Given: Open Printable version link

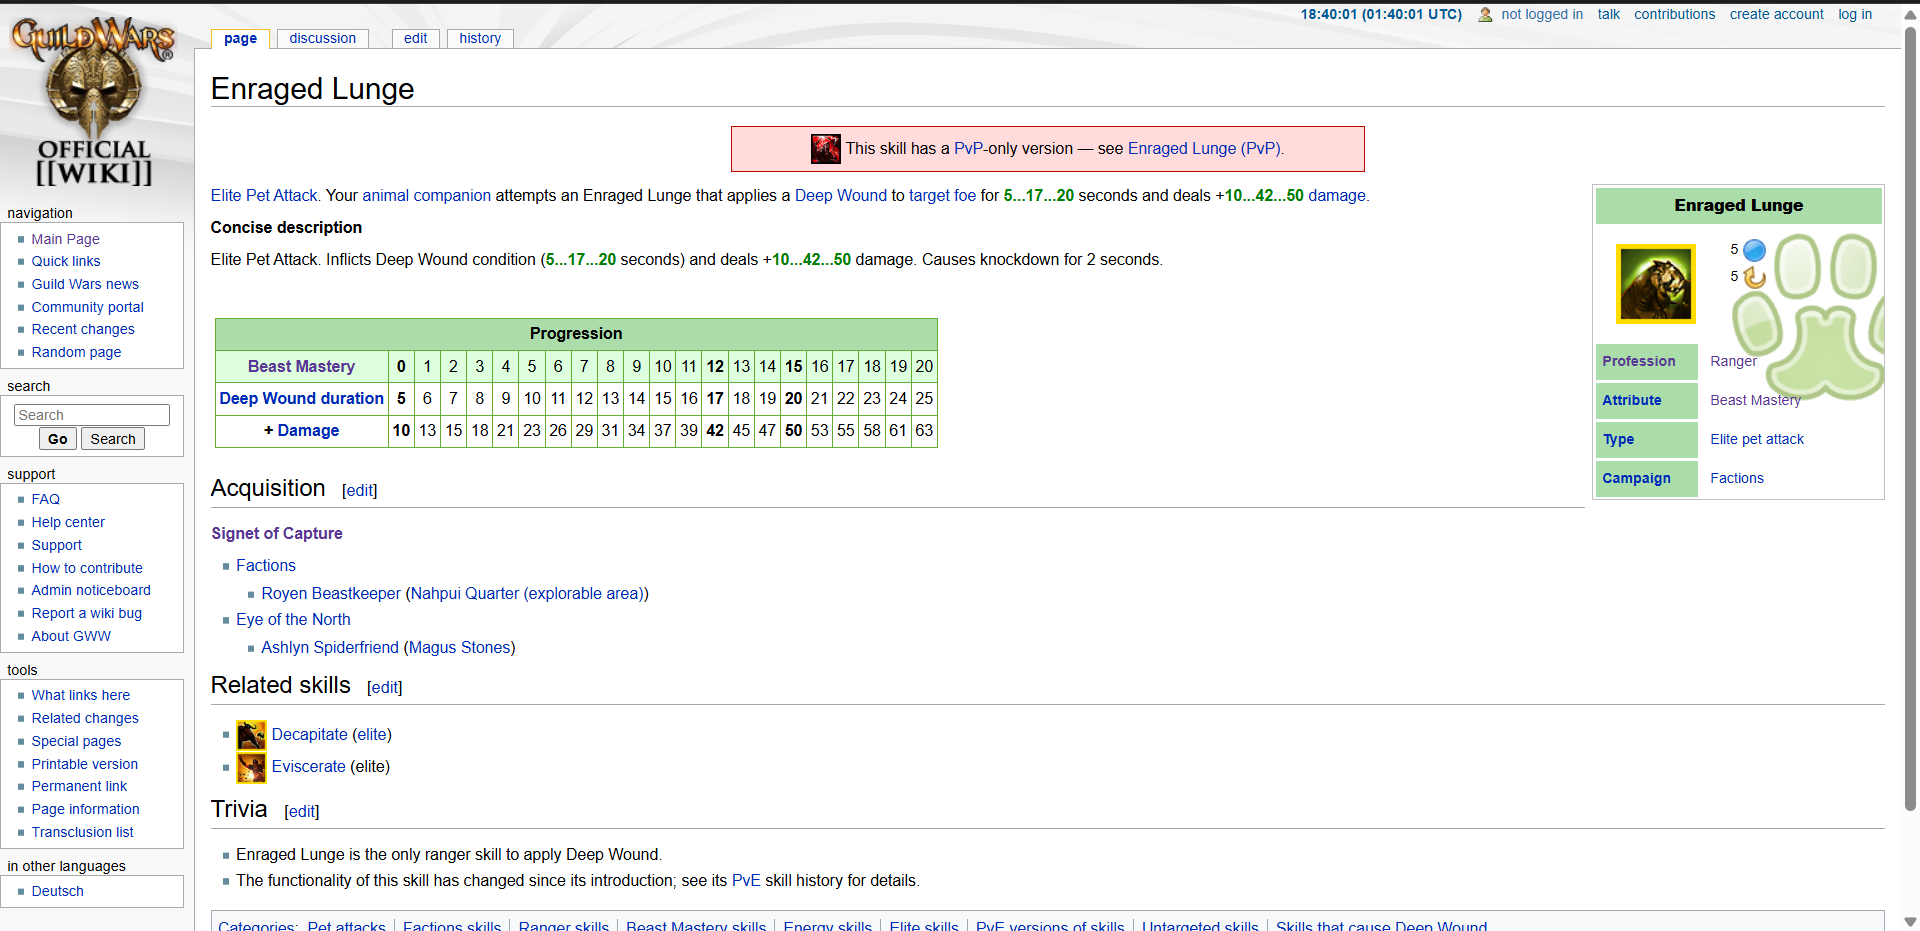Looking at the screenshot, I should coord(85,764).
